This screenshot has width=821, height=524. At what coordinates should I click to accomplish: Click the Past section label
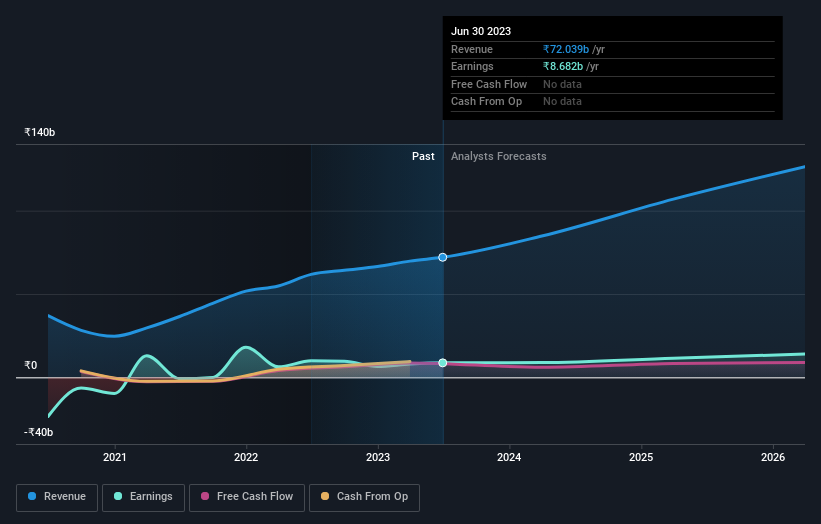(423, 156)
